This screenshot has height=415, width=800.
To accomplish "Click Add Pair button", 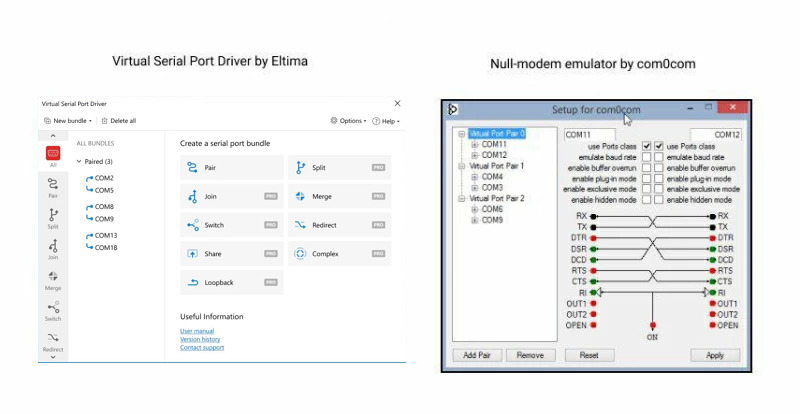I will (477, 355).
